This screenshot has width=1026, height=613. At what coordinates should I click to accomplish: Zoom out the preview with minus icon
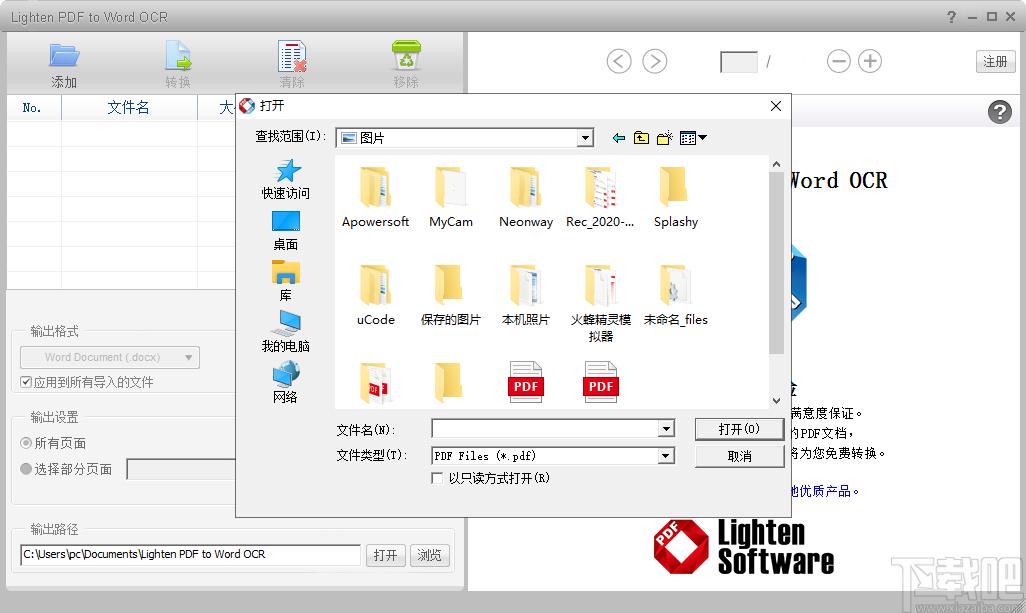(x=838, y=61)
